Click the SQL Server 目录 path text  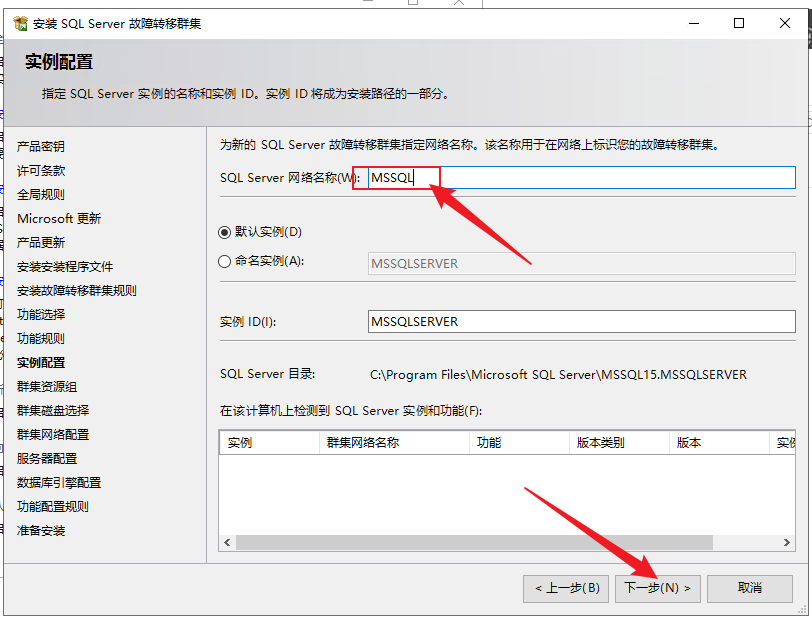tap(558, 375)
